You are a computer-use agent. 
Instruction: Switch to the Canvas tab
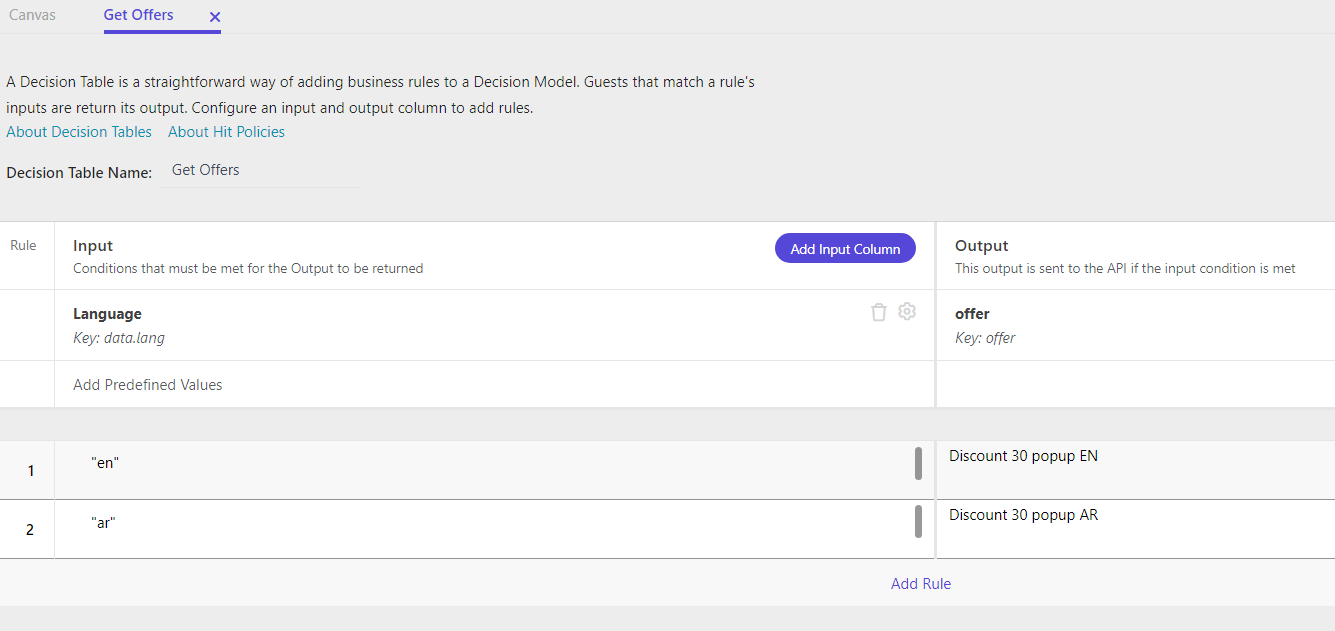32,15
